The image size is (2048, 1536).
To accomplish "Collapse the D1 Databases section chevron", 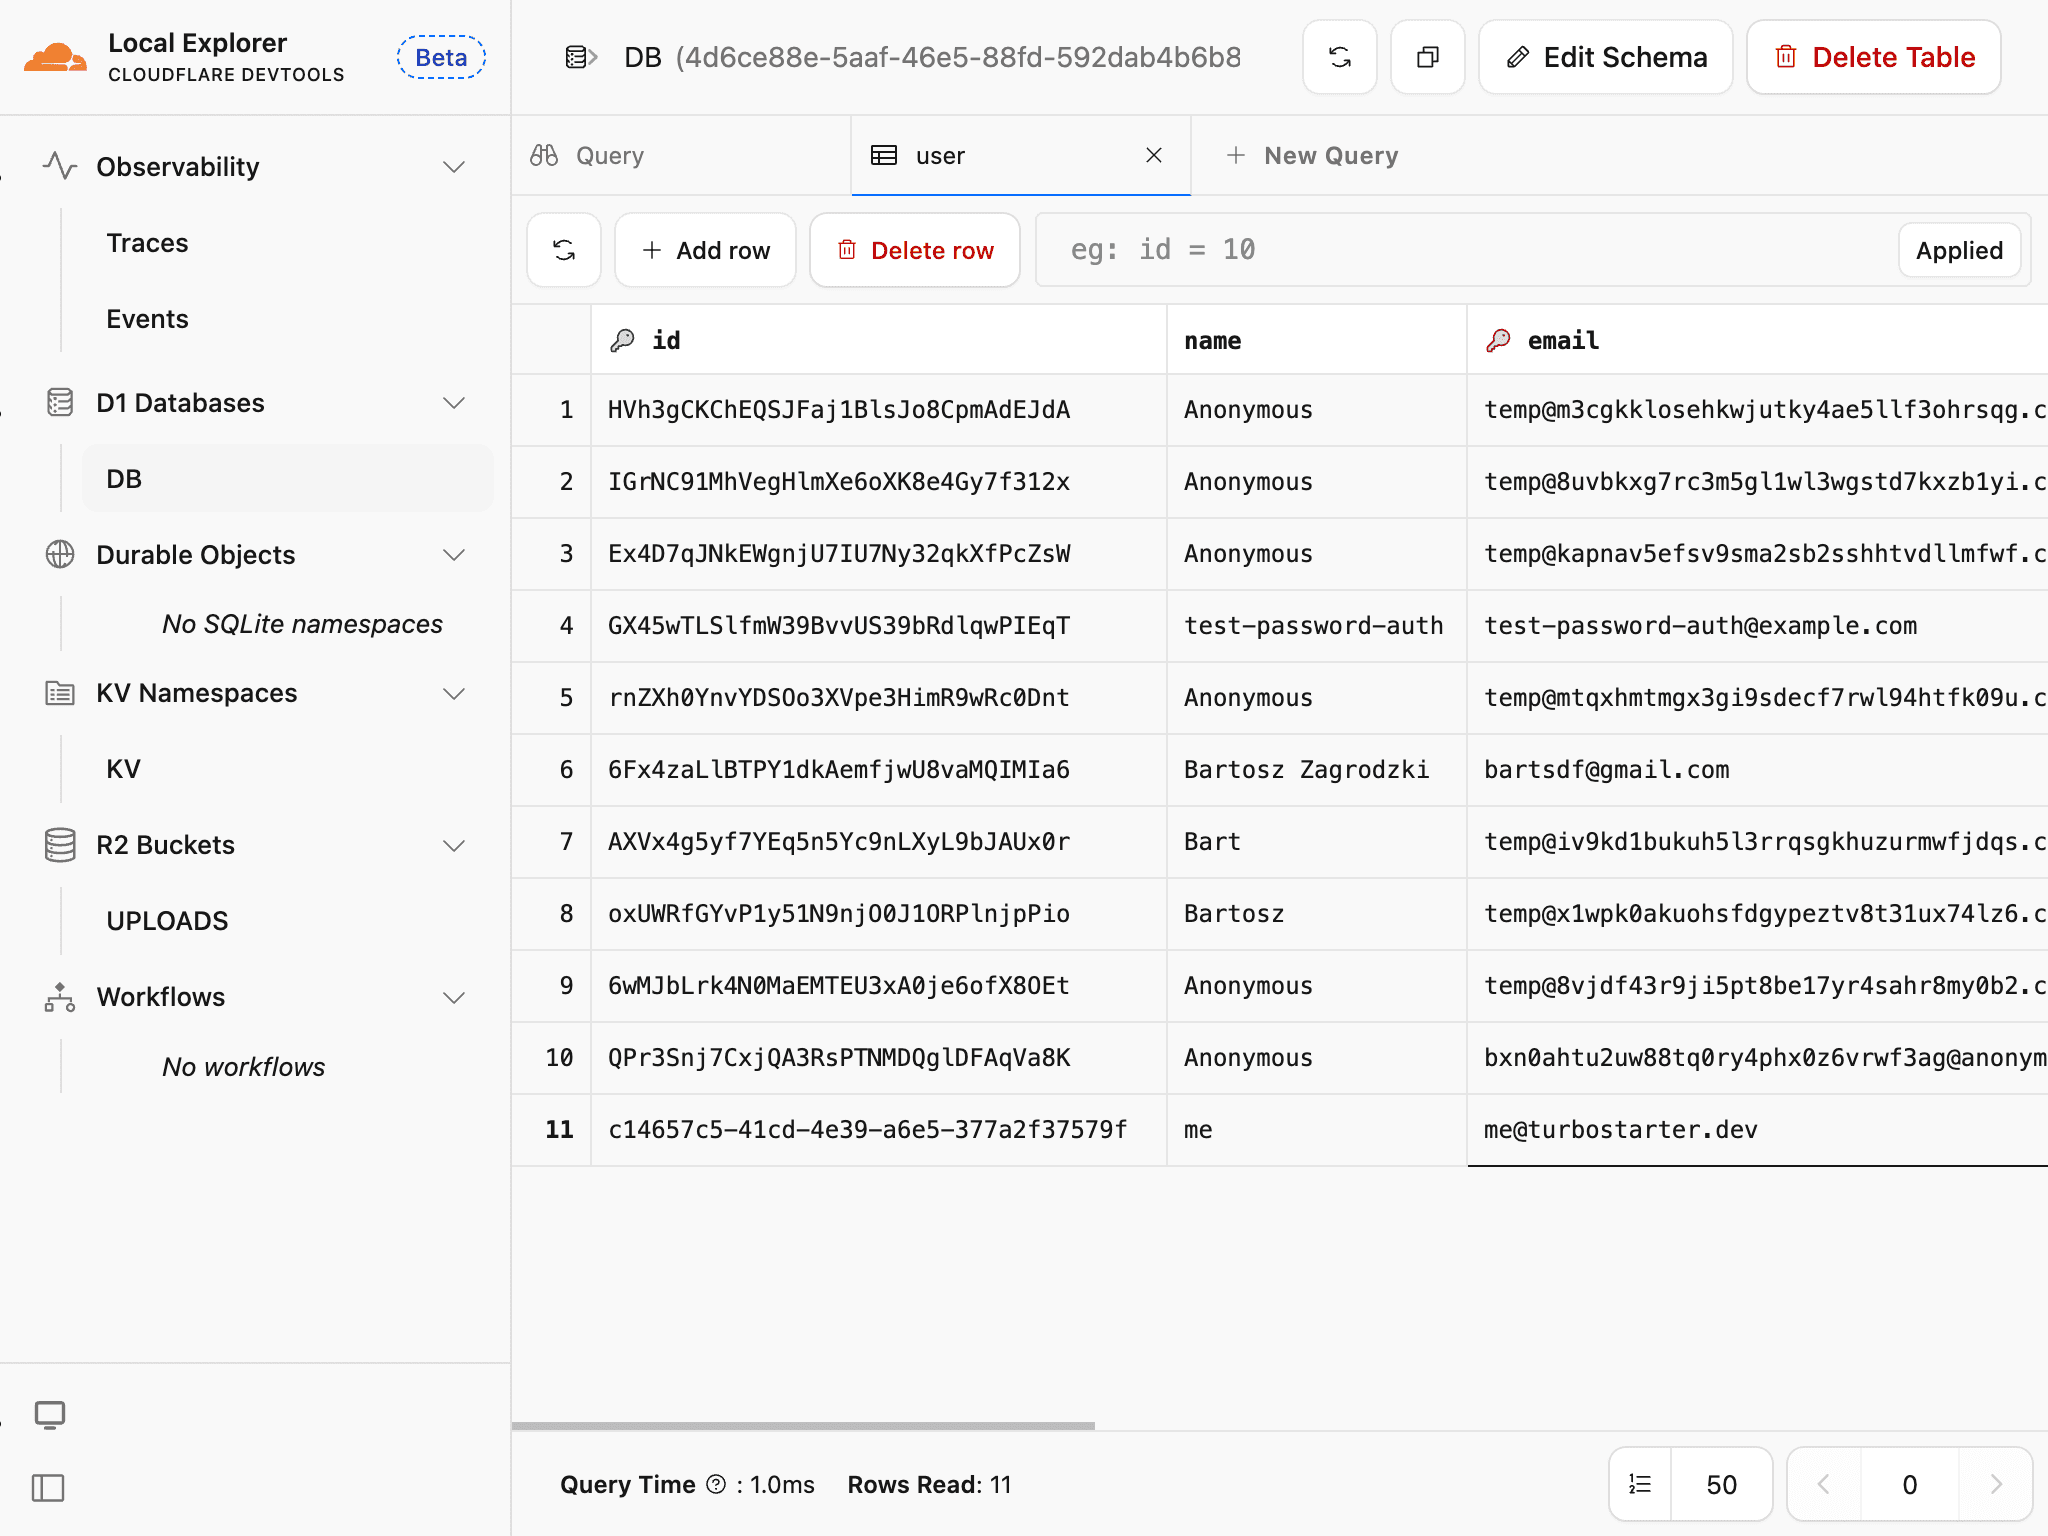I will point(454,402).
